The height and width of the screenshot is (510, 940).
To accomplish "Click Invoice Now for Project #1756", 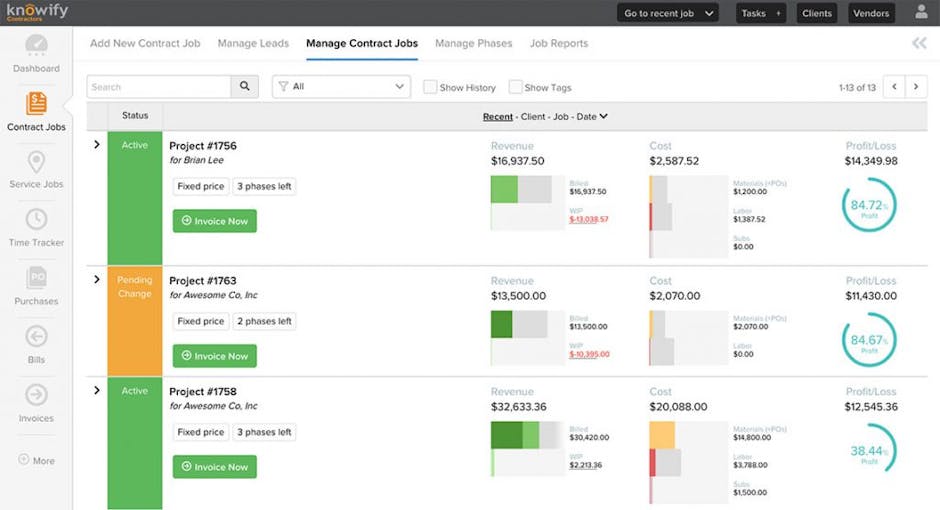I will point(214,221).
